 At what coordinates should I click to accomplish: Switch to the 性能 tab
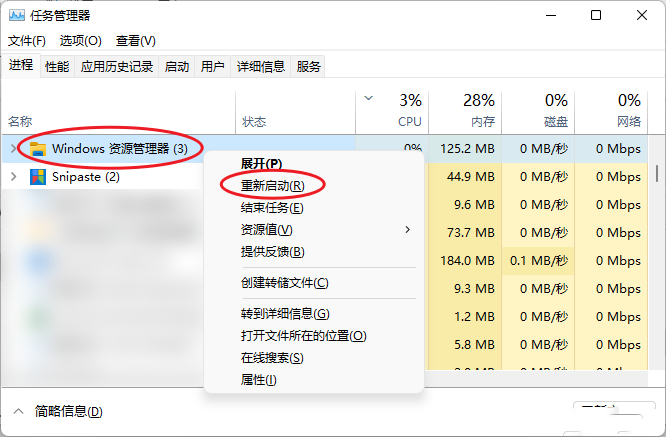tap(57, 66)
